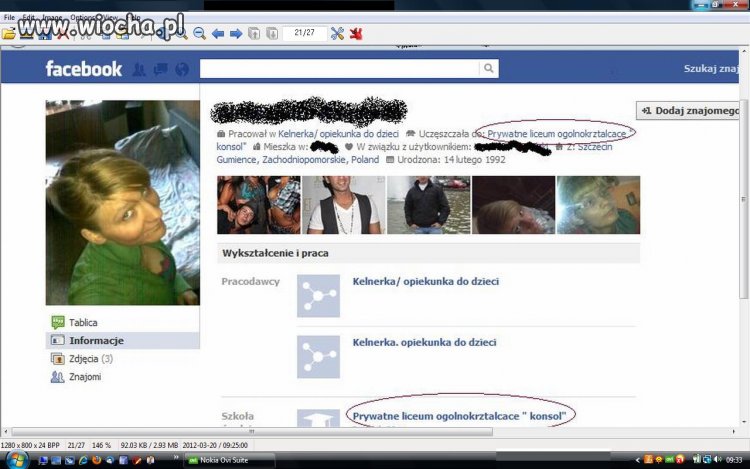Click employer link Kelnerka. opiekunka do dzieci
The width and height of the screenshot is (750, 469).
[424, 342]
